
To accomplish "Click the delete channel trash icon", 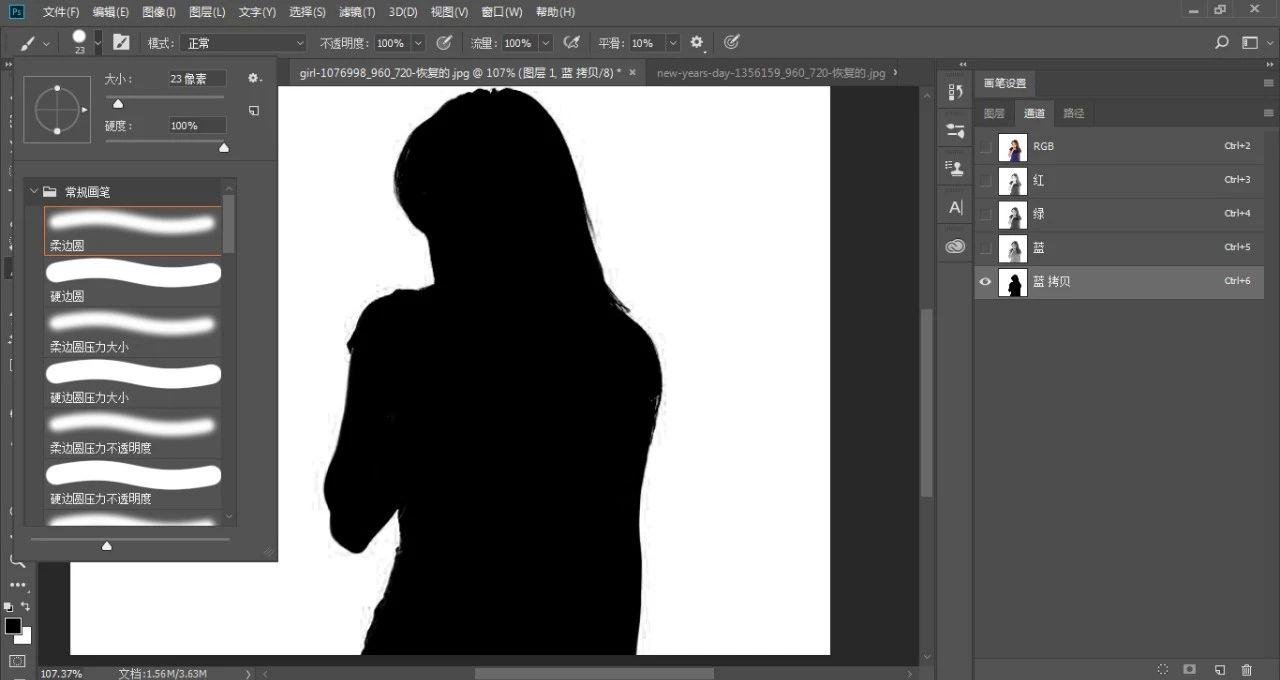I will [x=1246, y=669].
